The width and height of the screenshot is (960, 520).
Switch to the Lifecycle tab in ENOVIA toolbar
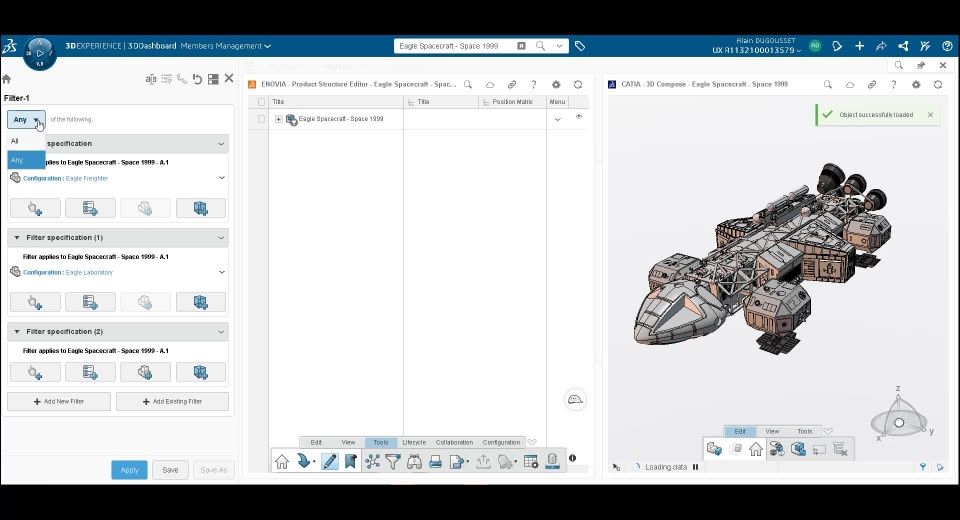(414, 442)
